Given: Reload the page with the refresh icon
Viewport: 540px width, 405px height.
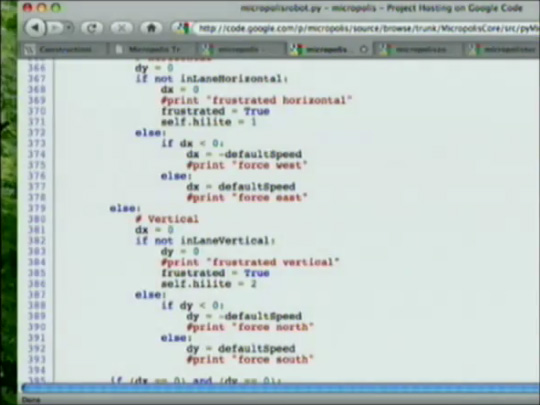Looking at the screenshot, I should [x=92, y=28].
